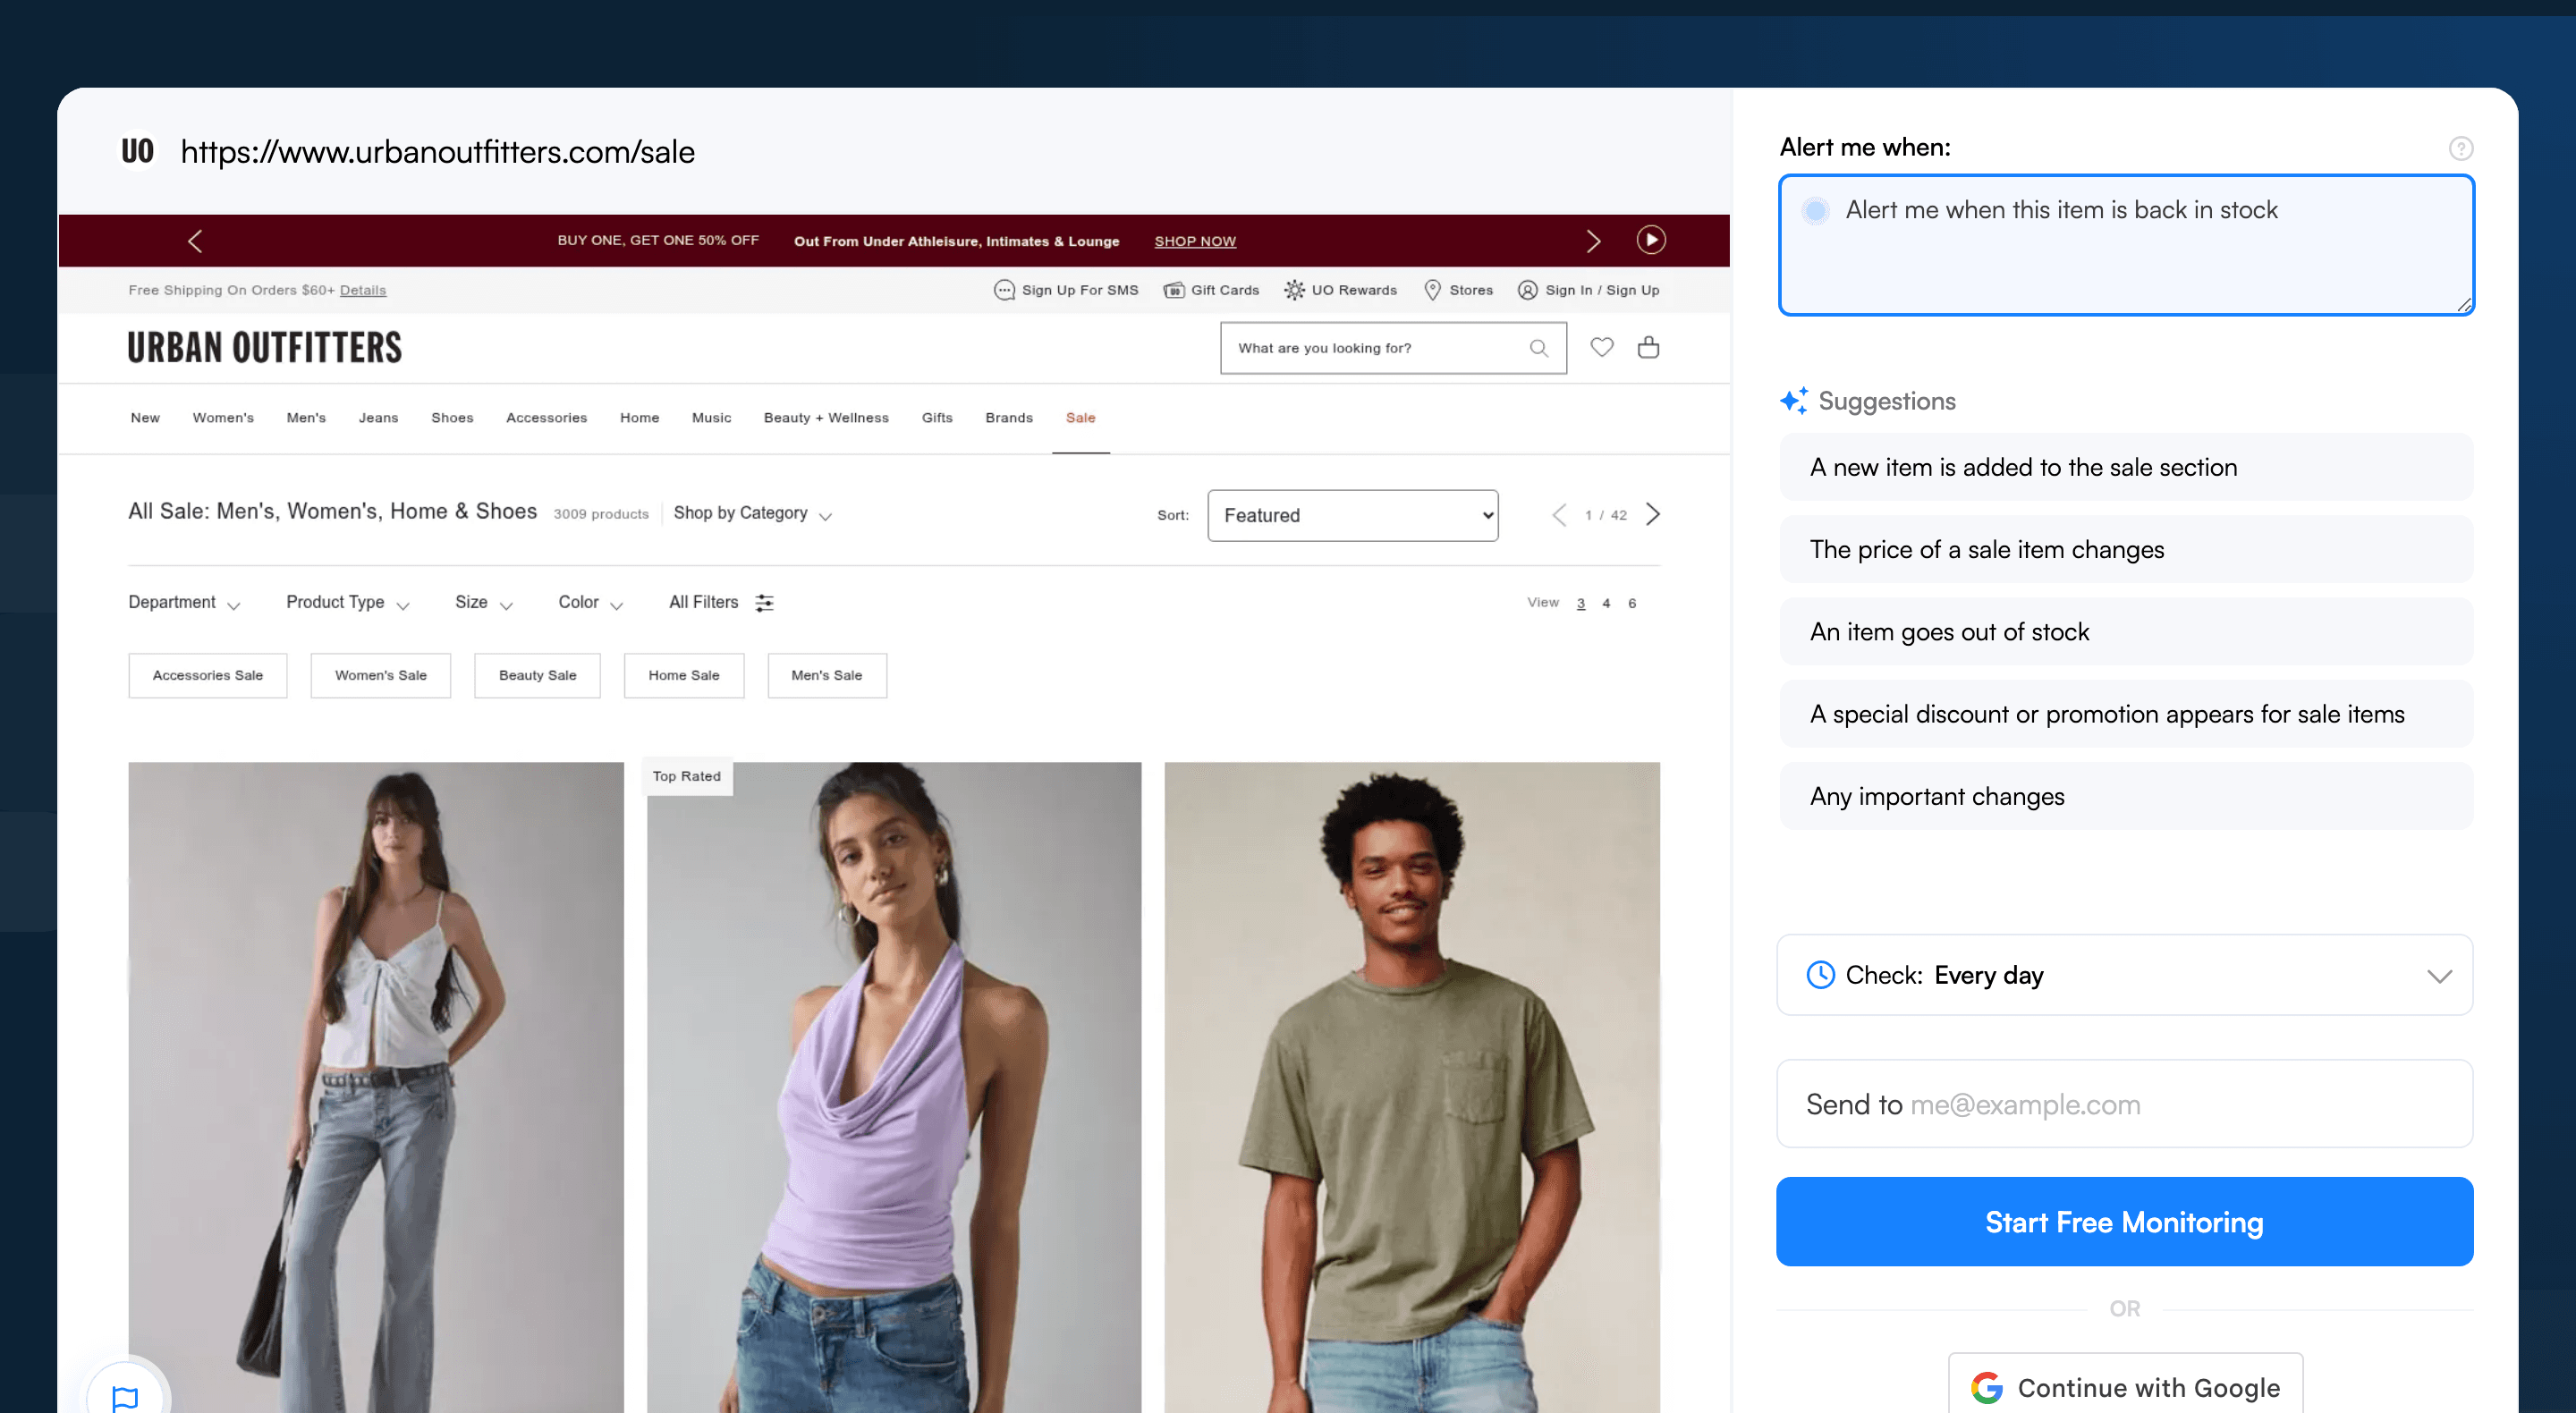Open the Brands menu
Viewport: 2576px width, 1413px height.
point(1009,418)
